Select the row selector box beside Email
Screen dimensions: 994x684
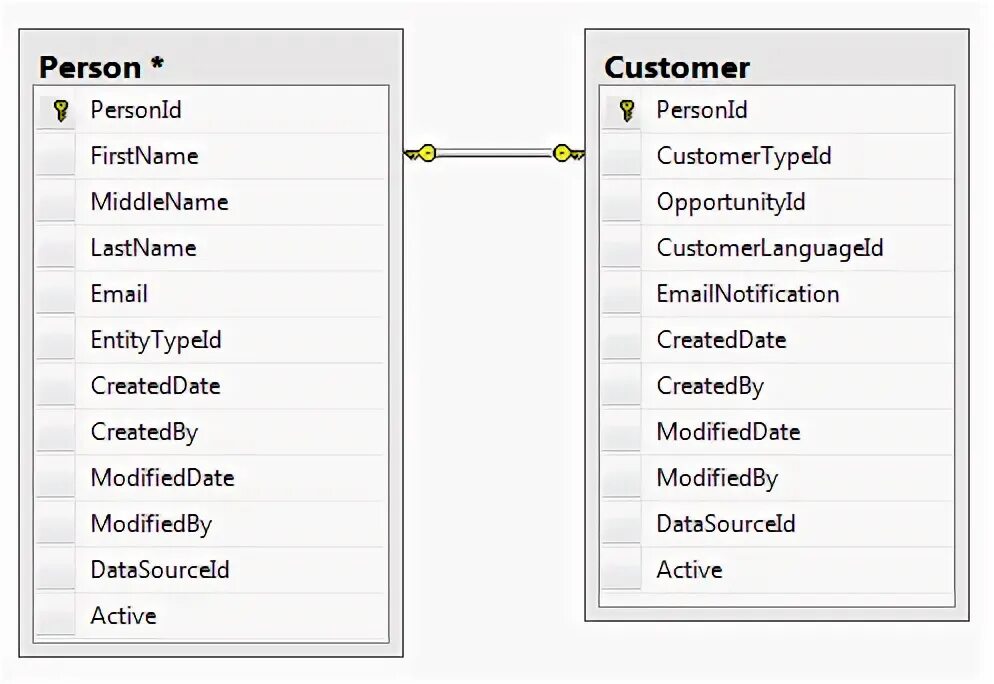point(57,294)
